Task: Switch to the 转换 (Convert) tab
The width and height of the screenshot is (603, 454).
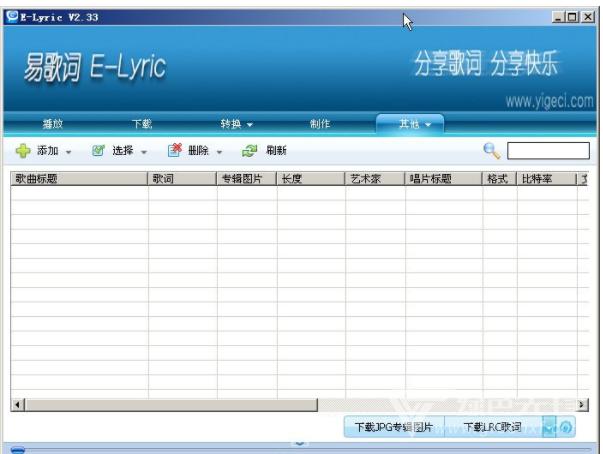Action: tap(231, 124)
